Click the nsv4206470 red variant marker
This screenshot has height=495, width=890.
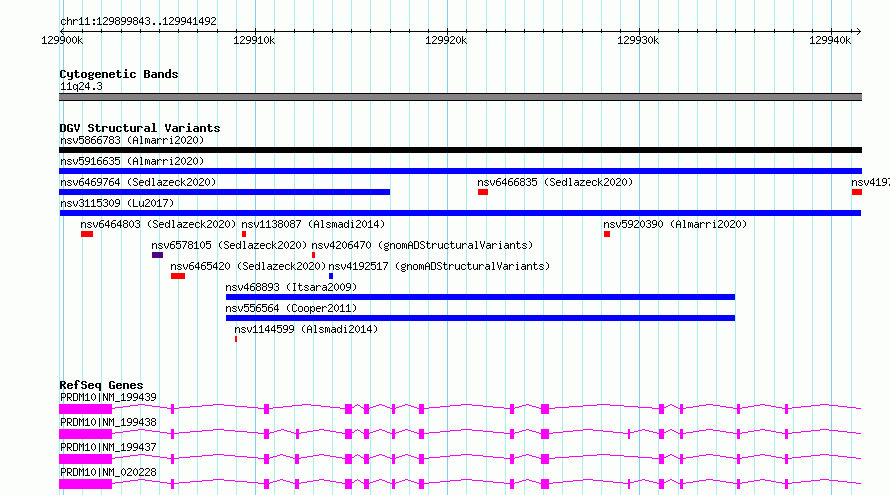pos(313,255)
